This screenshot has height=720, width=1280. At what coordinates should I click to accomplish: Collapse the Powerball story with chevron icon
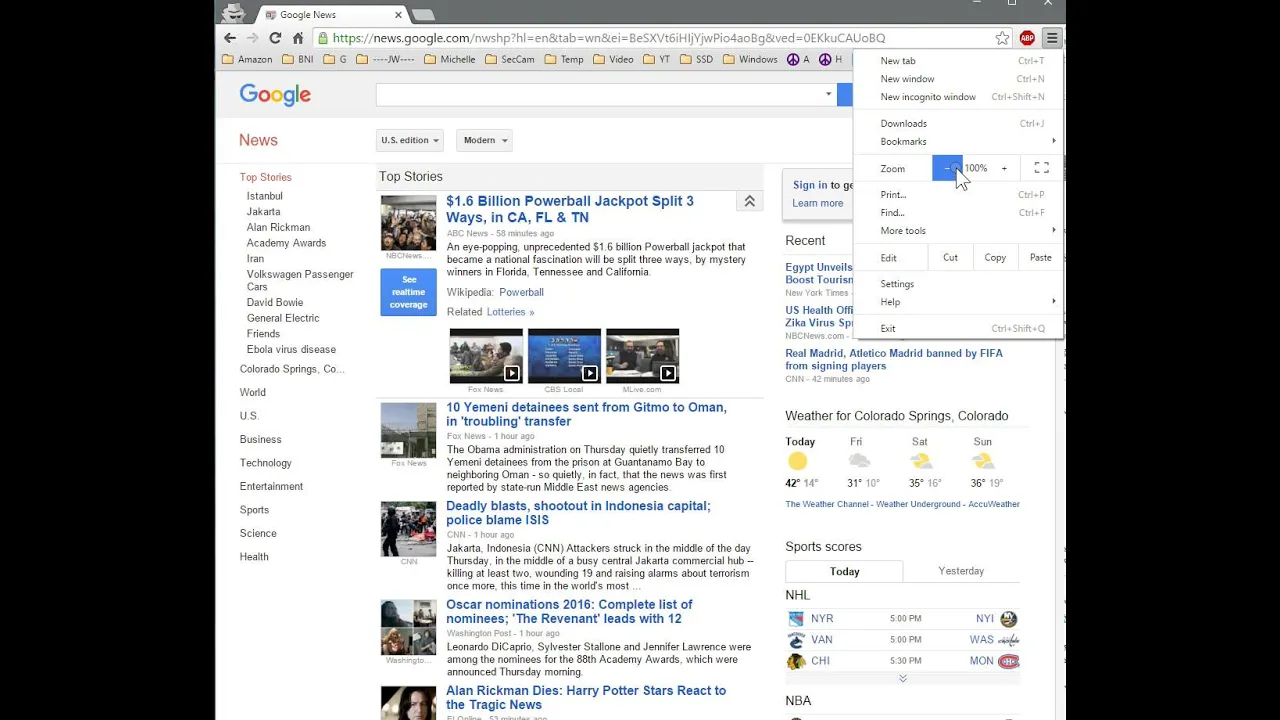point(749,202)
